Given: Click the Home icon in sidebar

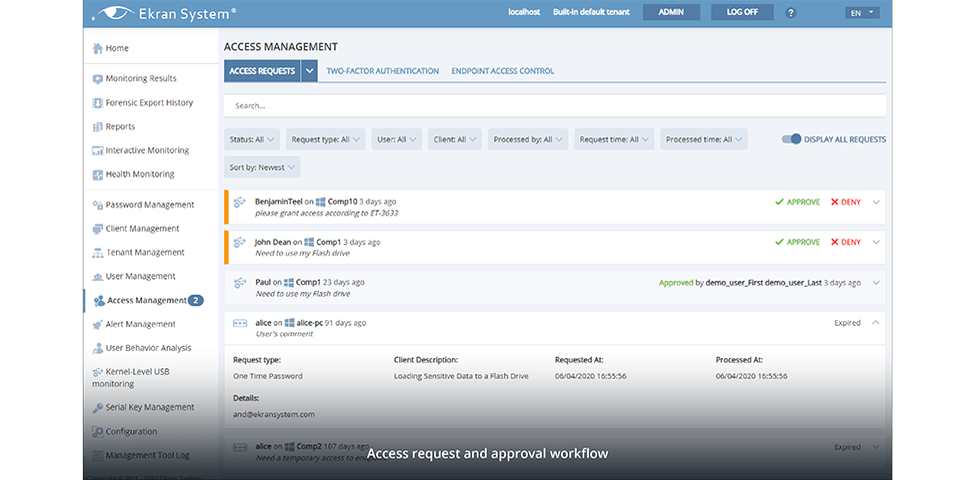Looking at the screenshot, I should [97, 48].
